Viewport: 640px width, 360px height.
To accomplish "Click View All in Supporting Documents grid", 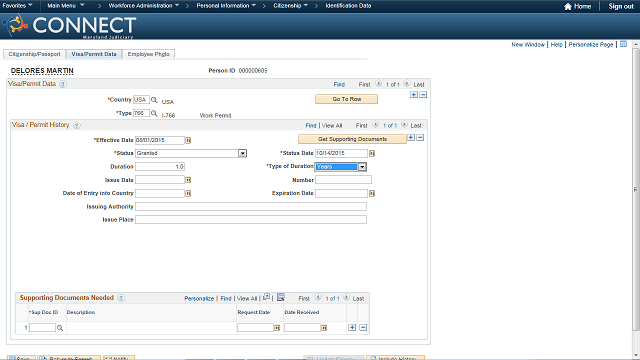I will pos(247,298).
